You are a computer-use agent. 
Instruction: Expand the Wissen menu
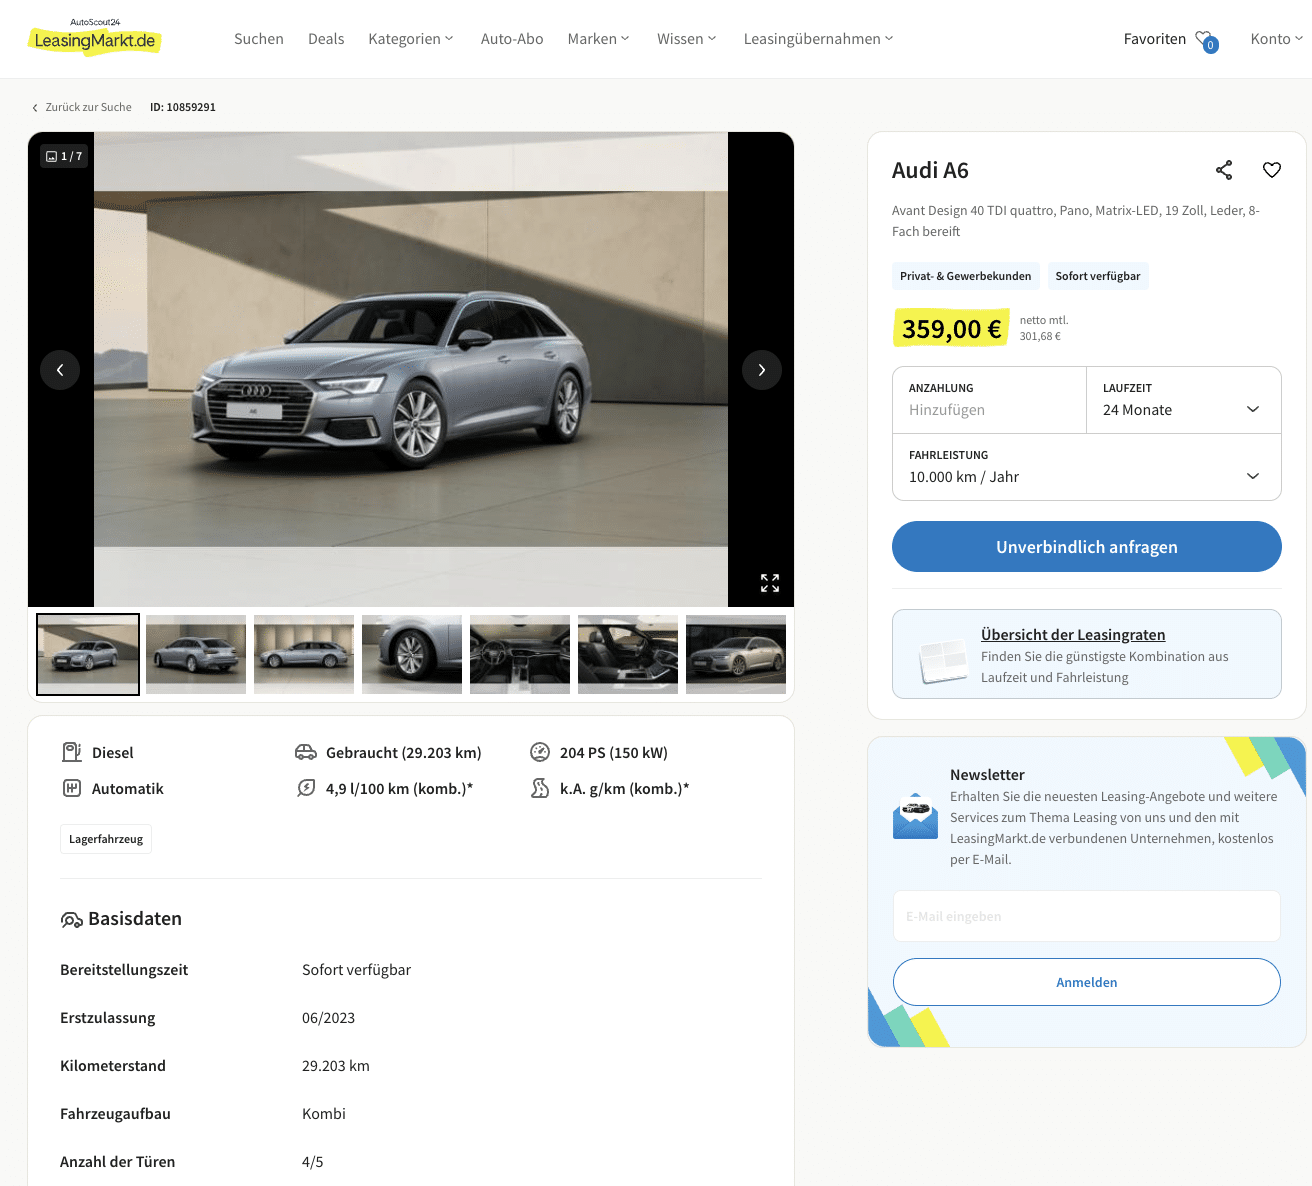[x=687, y=39]
